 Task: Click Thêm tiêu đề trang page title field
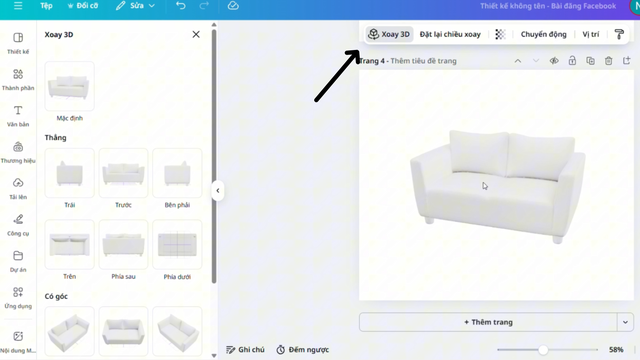click(423, 61)
